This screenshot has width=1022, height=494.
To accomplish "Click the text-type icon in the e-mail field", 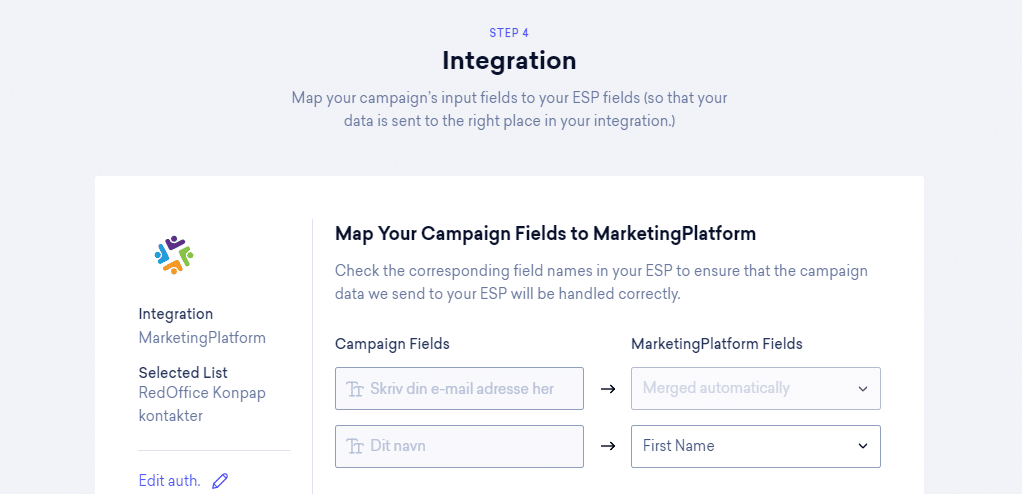I will point(355,389).
